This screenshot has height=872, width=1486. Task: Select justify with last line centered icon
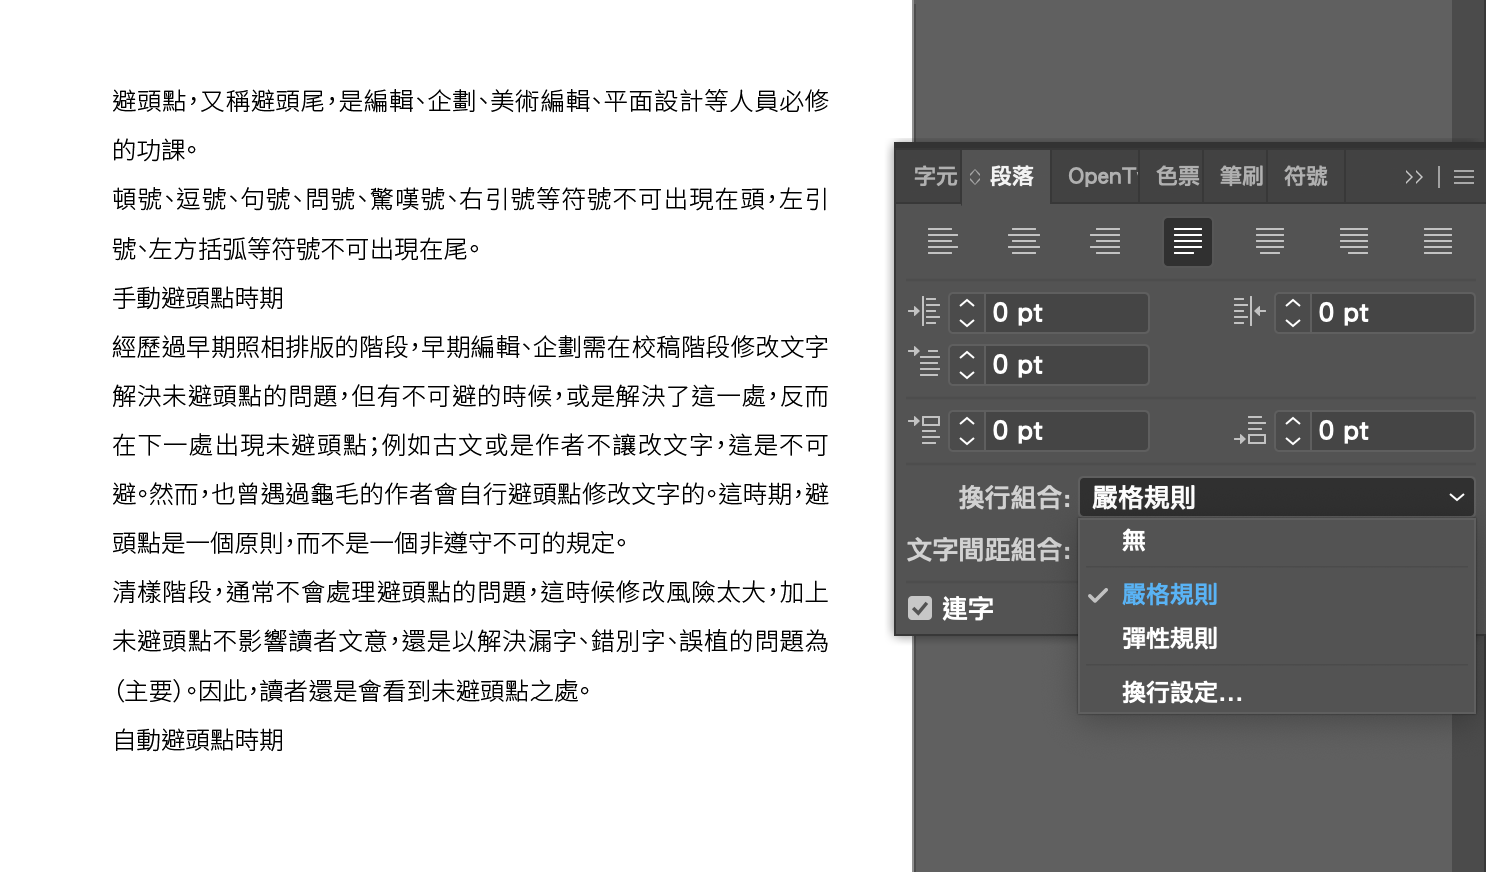(x=1270, y=241)
